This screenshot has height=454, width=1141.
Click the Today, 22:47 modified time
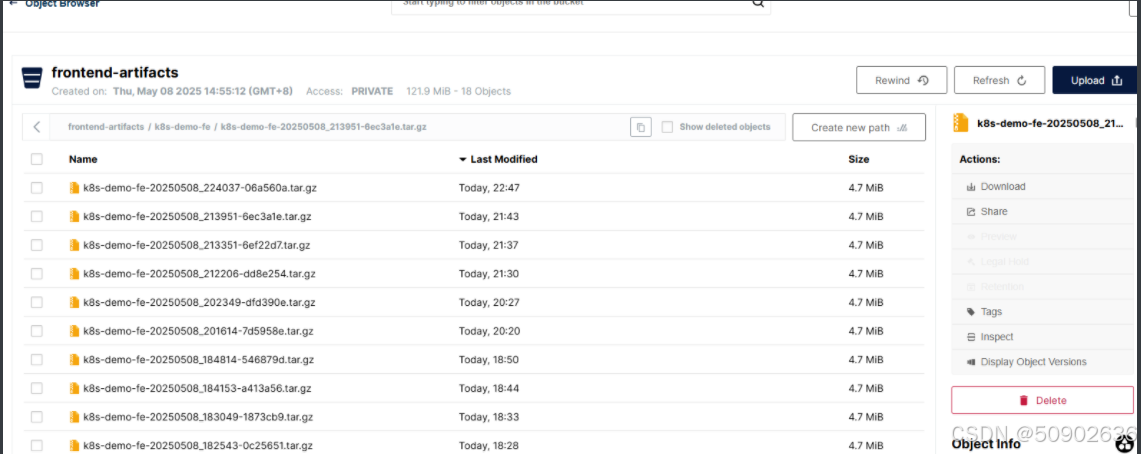(x=489, y=188)
